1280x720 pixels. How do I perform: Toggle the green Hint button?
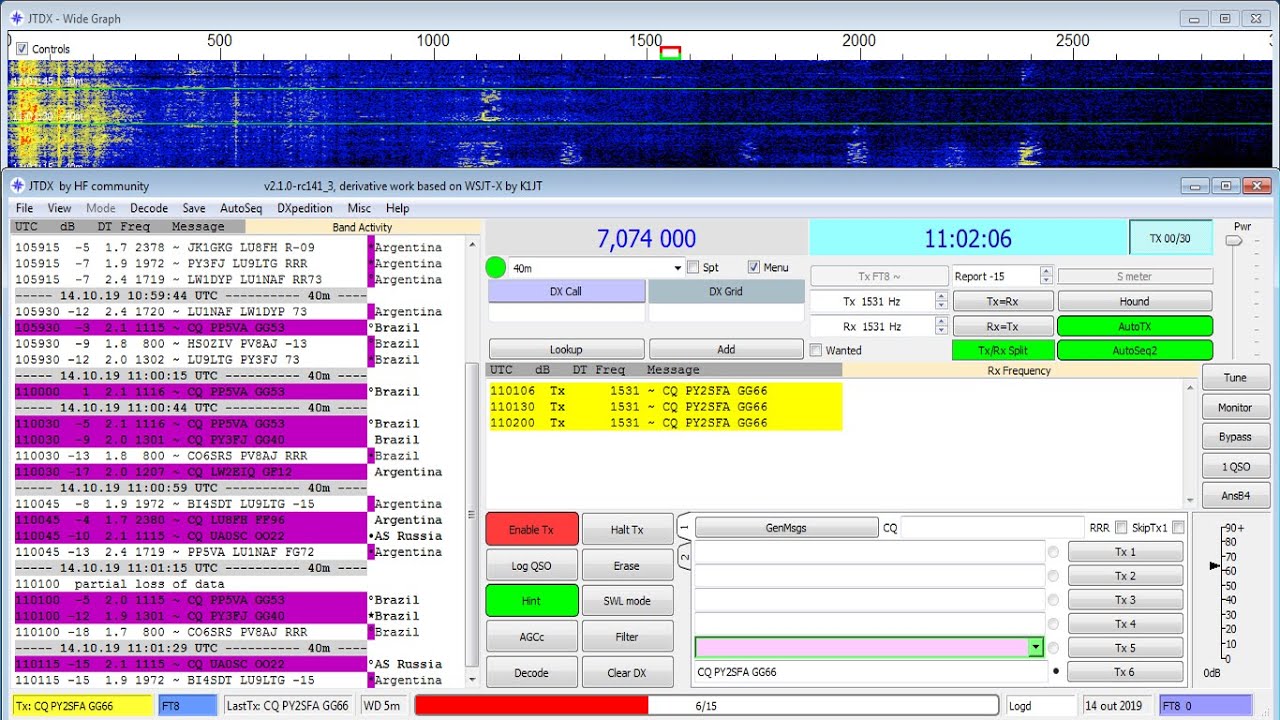[531, 601]
